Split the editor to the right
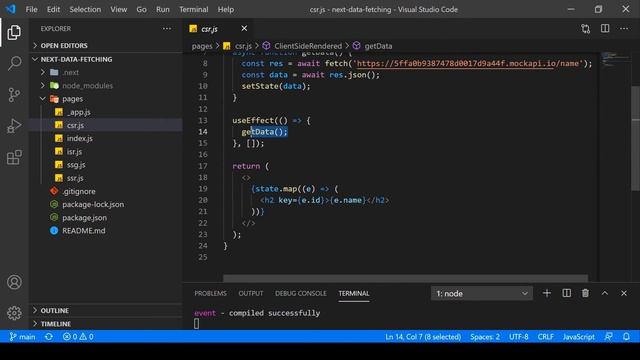 click(605, 29)
